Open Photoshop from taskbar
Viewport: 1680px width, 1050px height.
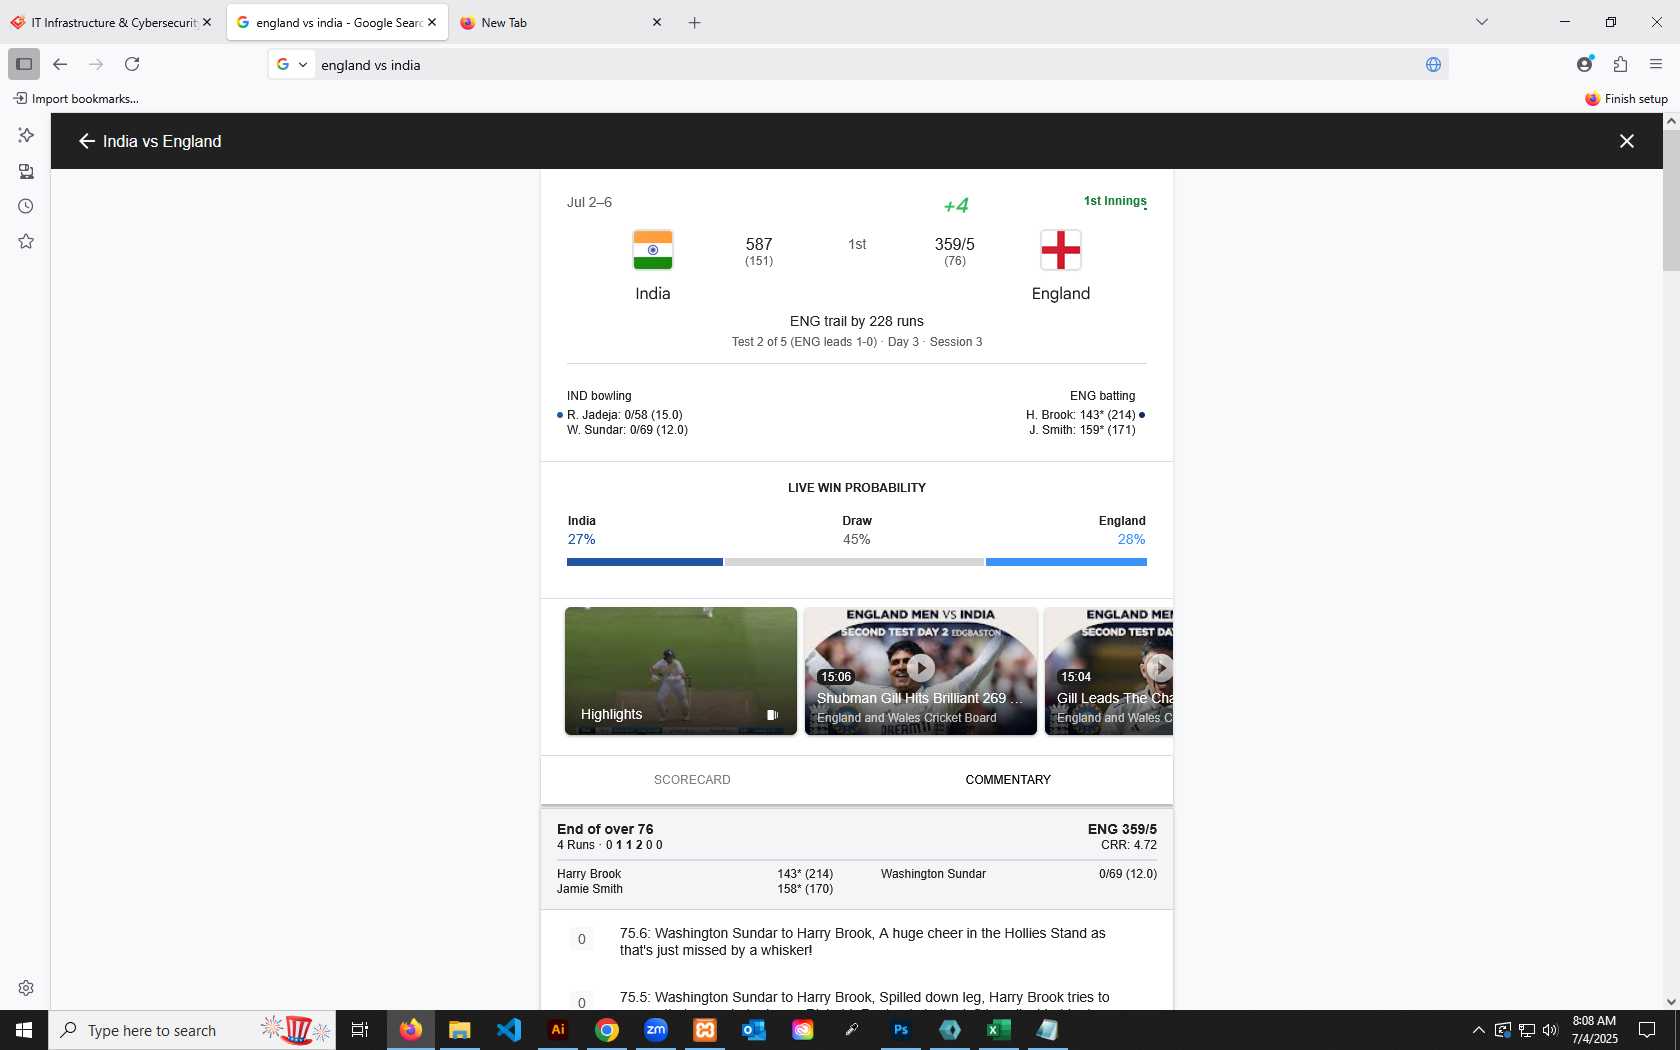(x=901, y=1030)
